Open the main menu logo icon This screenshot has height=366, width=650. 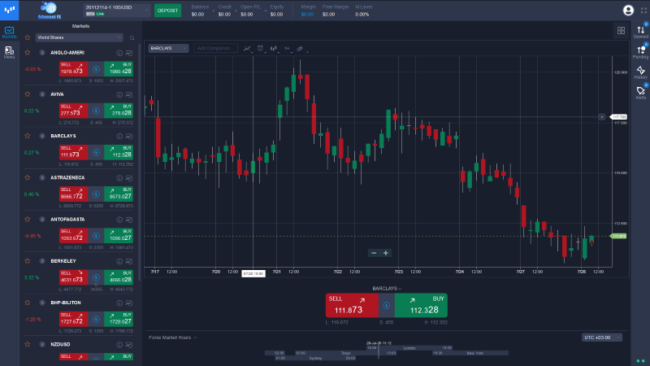[x=9, y=10]
